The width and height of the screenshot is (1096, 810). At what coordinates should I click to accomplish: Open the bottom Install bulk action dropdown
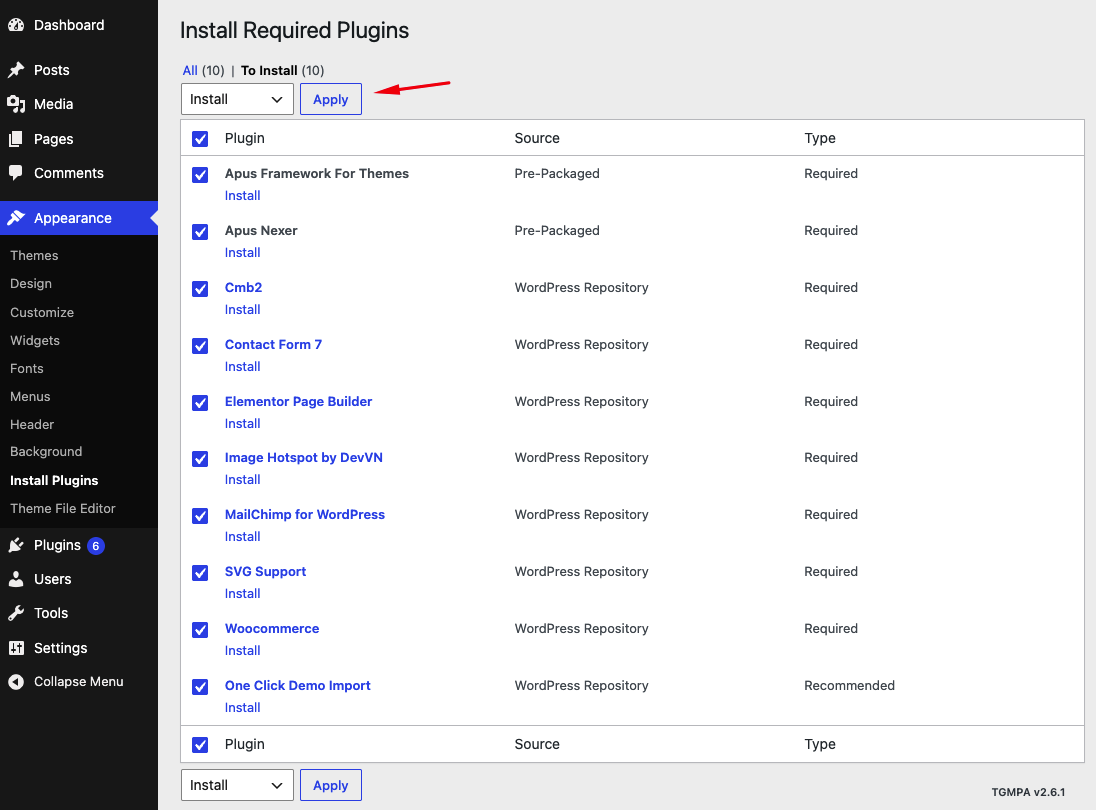[237, 785]
